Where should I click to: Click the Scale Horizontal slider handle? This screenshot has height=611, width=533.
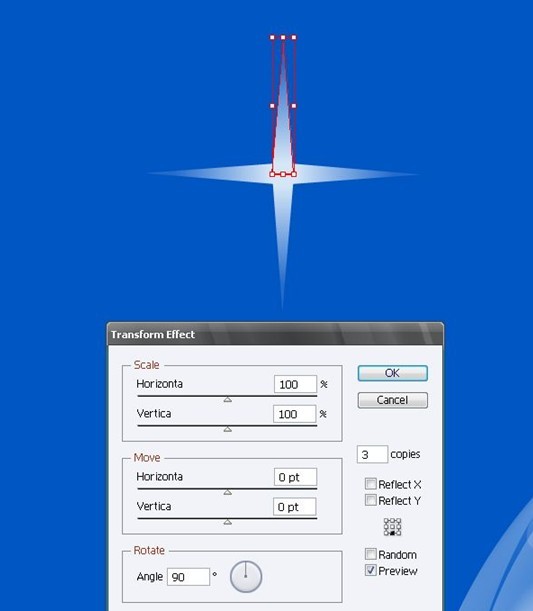228,400
